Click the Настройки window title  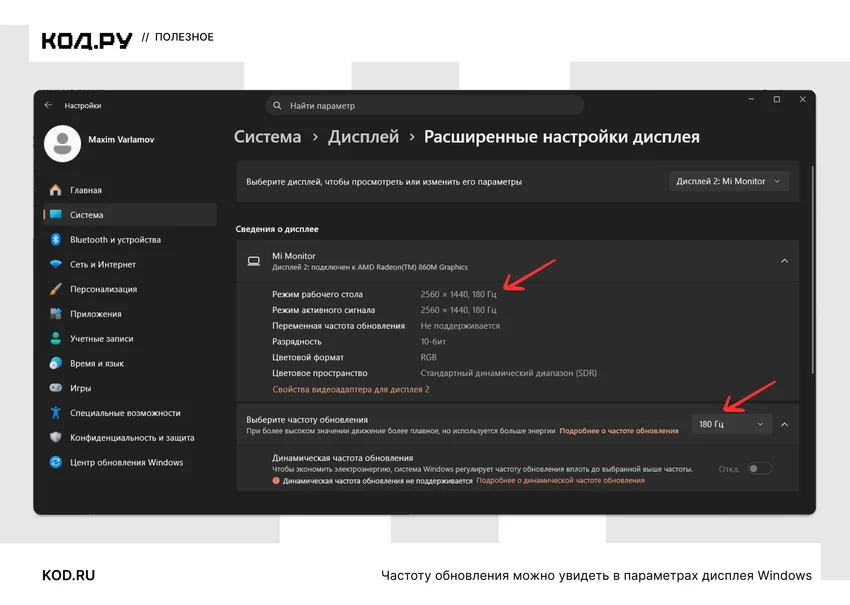click(x=82, y=105)
